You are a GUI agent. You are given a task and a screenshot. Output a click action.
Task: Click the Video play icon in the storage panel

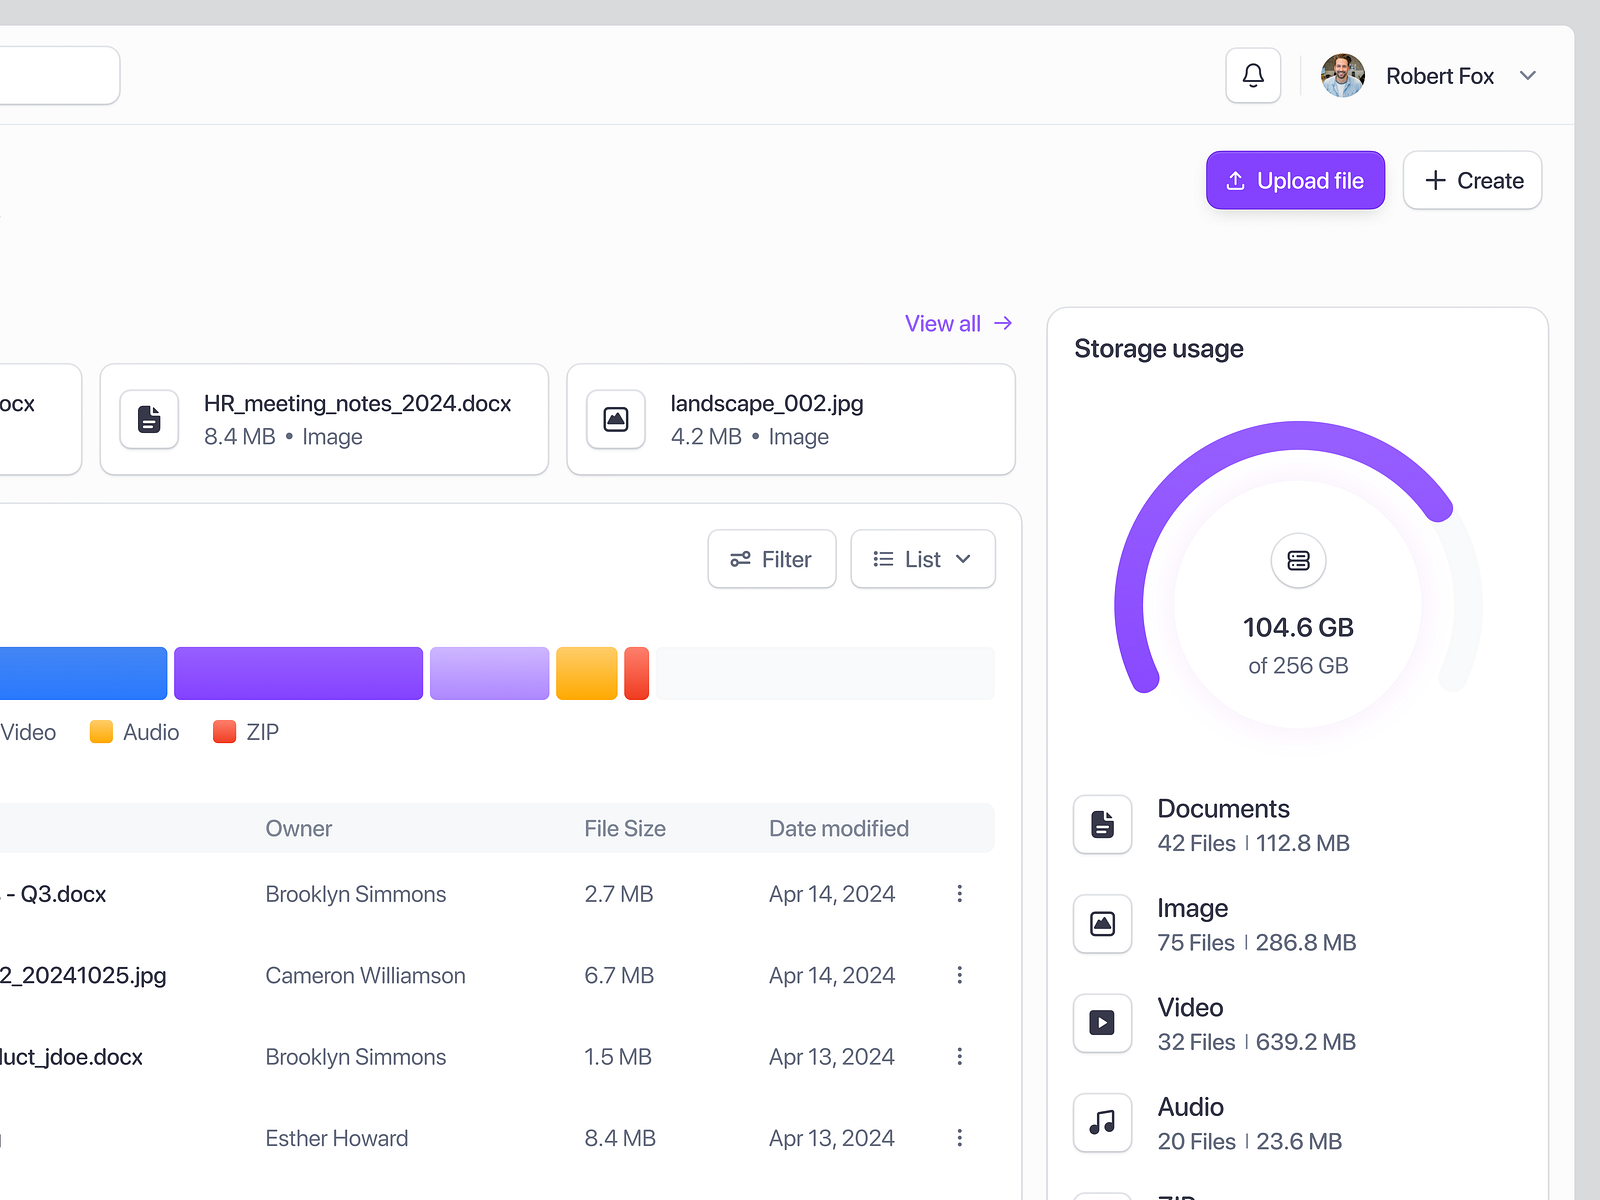(x=1102, y=1022)
